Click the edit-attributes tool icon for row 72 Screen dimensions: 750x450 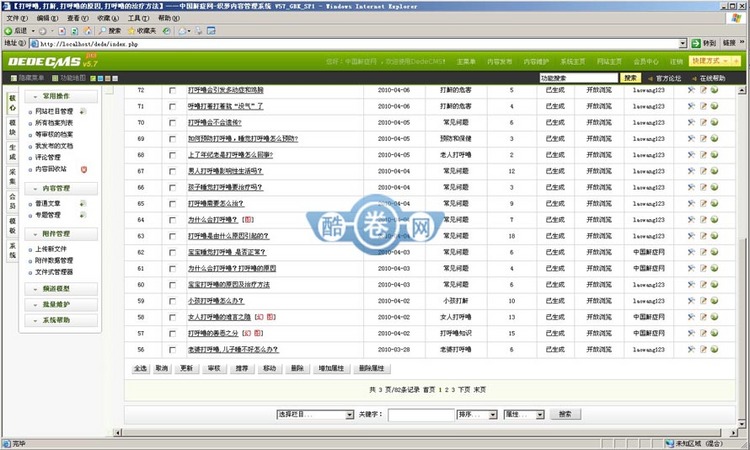[x=691, y=90]
